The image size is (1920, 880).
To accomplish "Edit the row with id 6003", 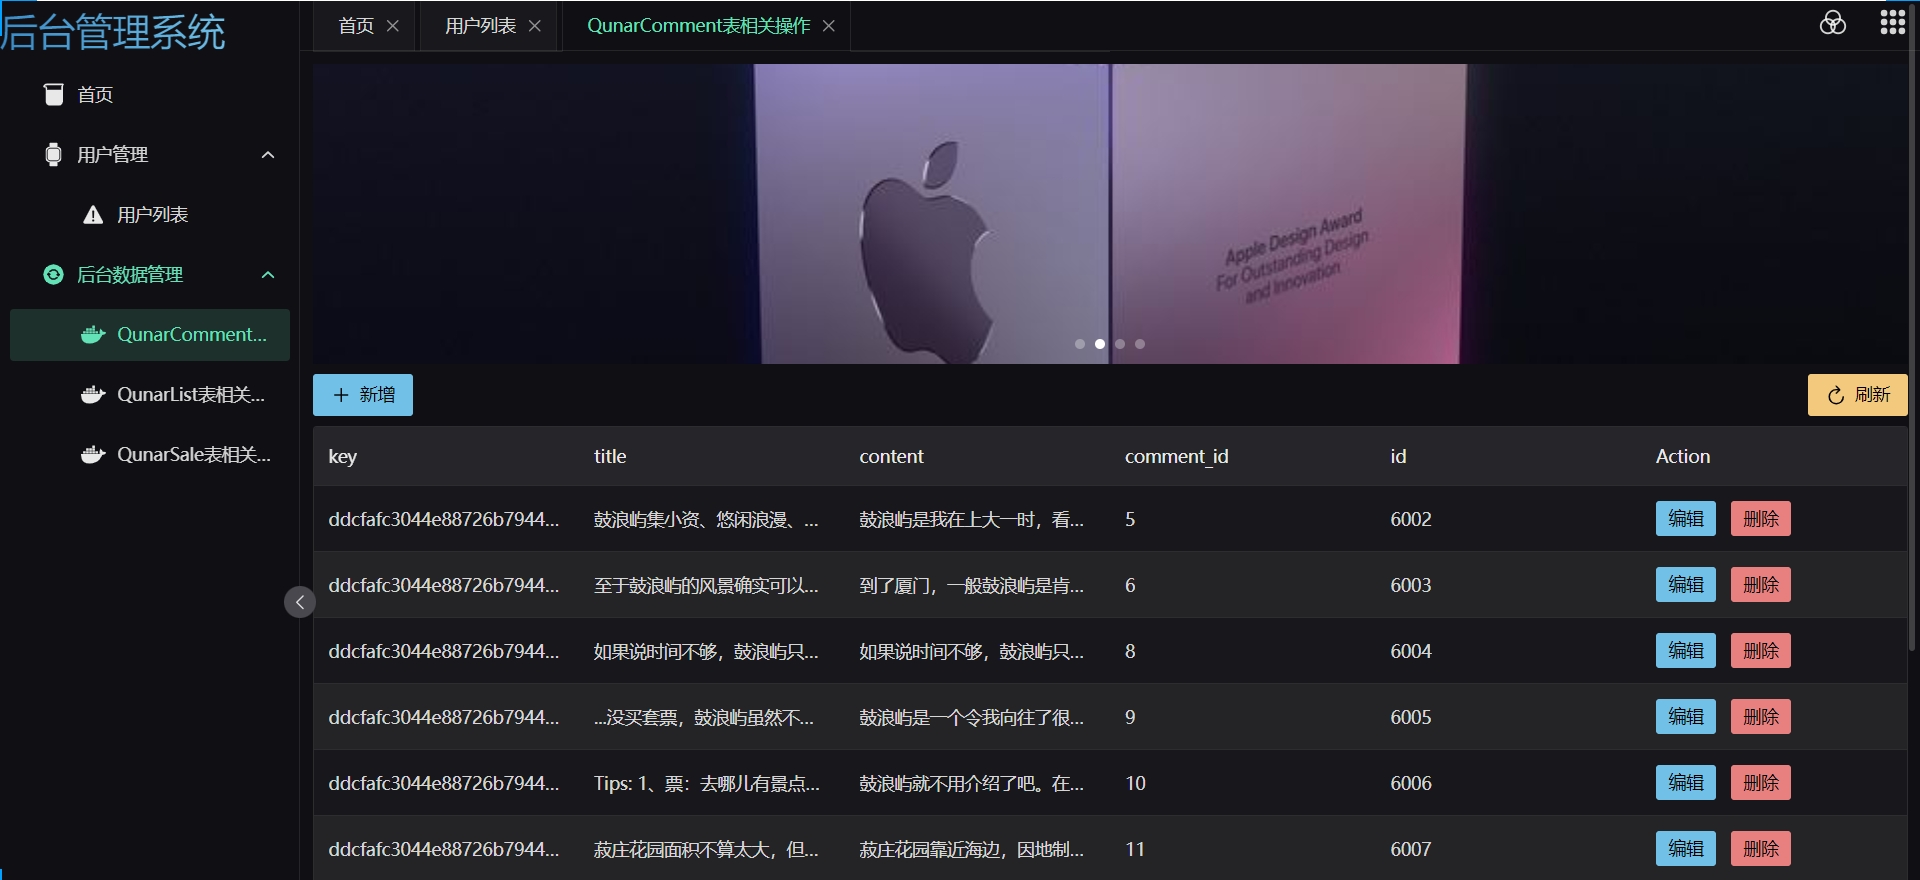I will point(1685,585).
